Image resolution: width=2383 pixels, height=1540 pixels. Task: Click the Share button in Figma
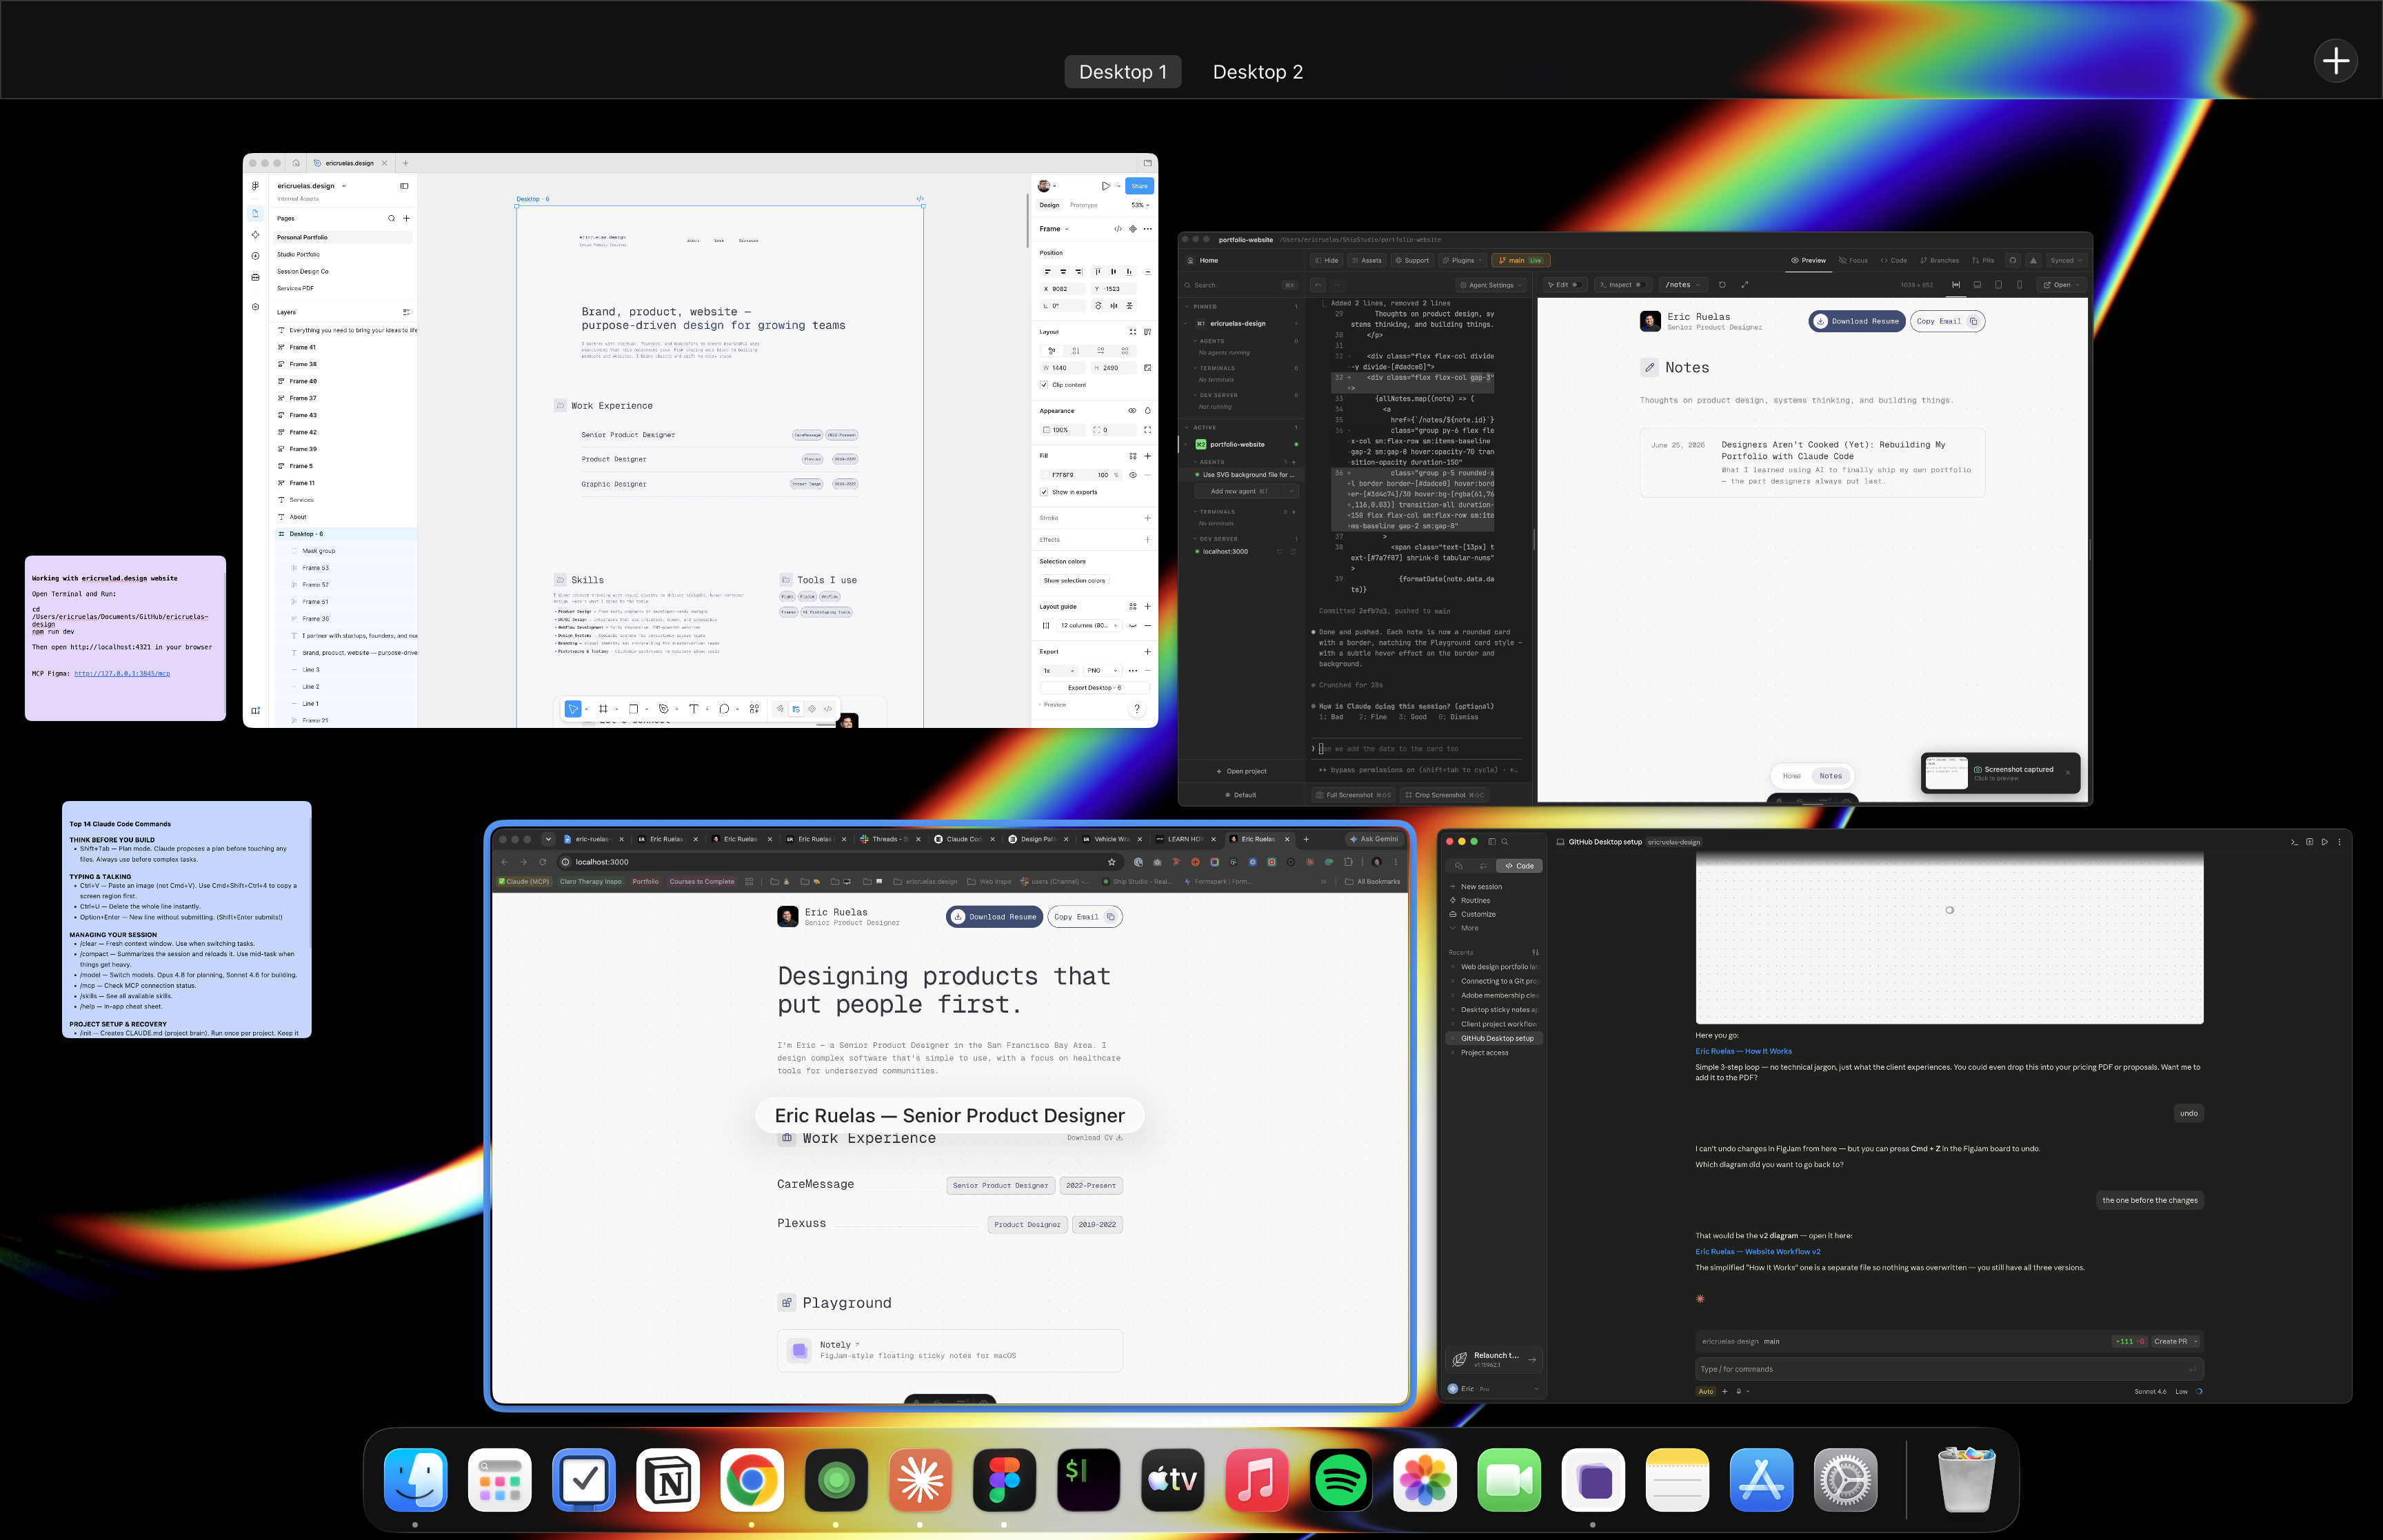tap(1139, 186)
